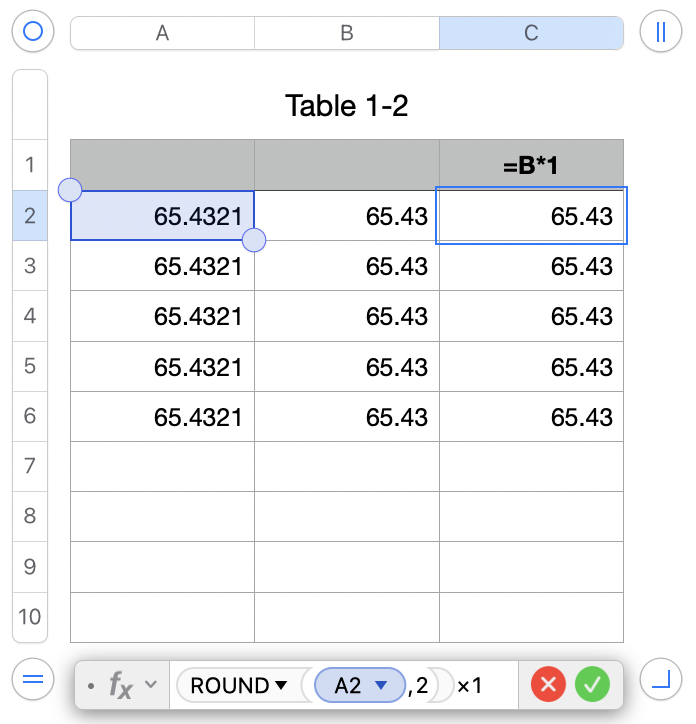Expand the fx chevron menu
Screen dimensions: 696x724
point(151,685)
